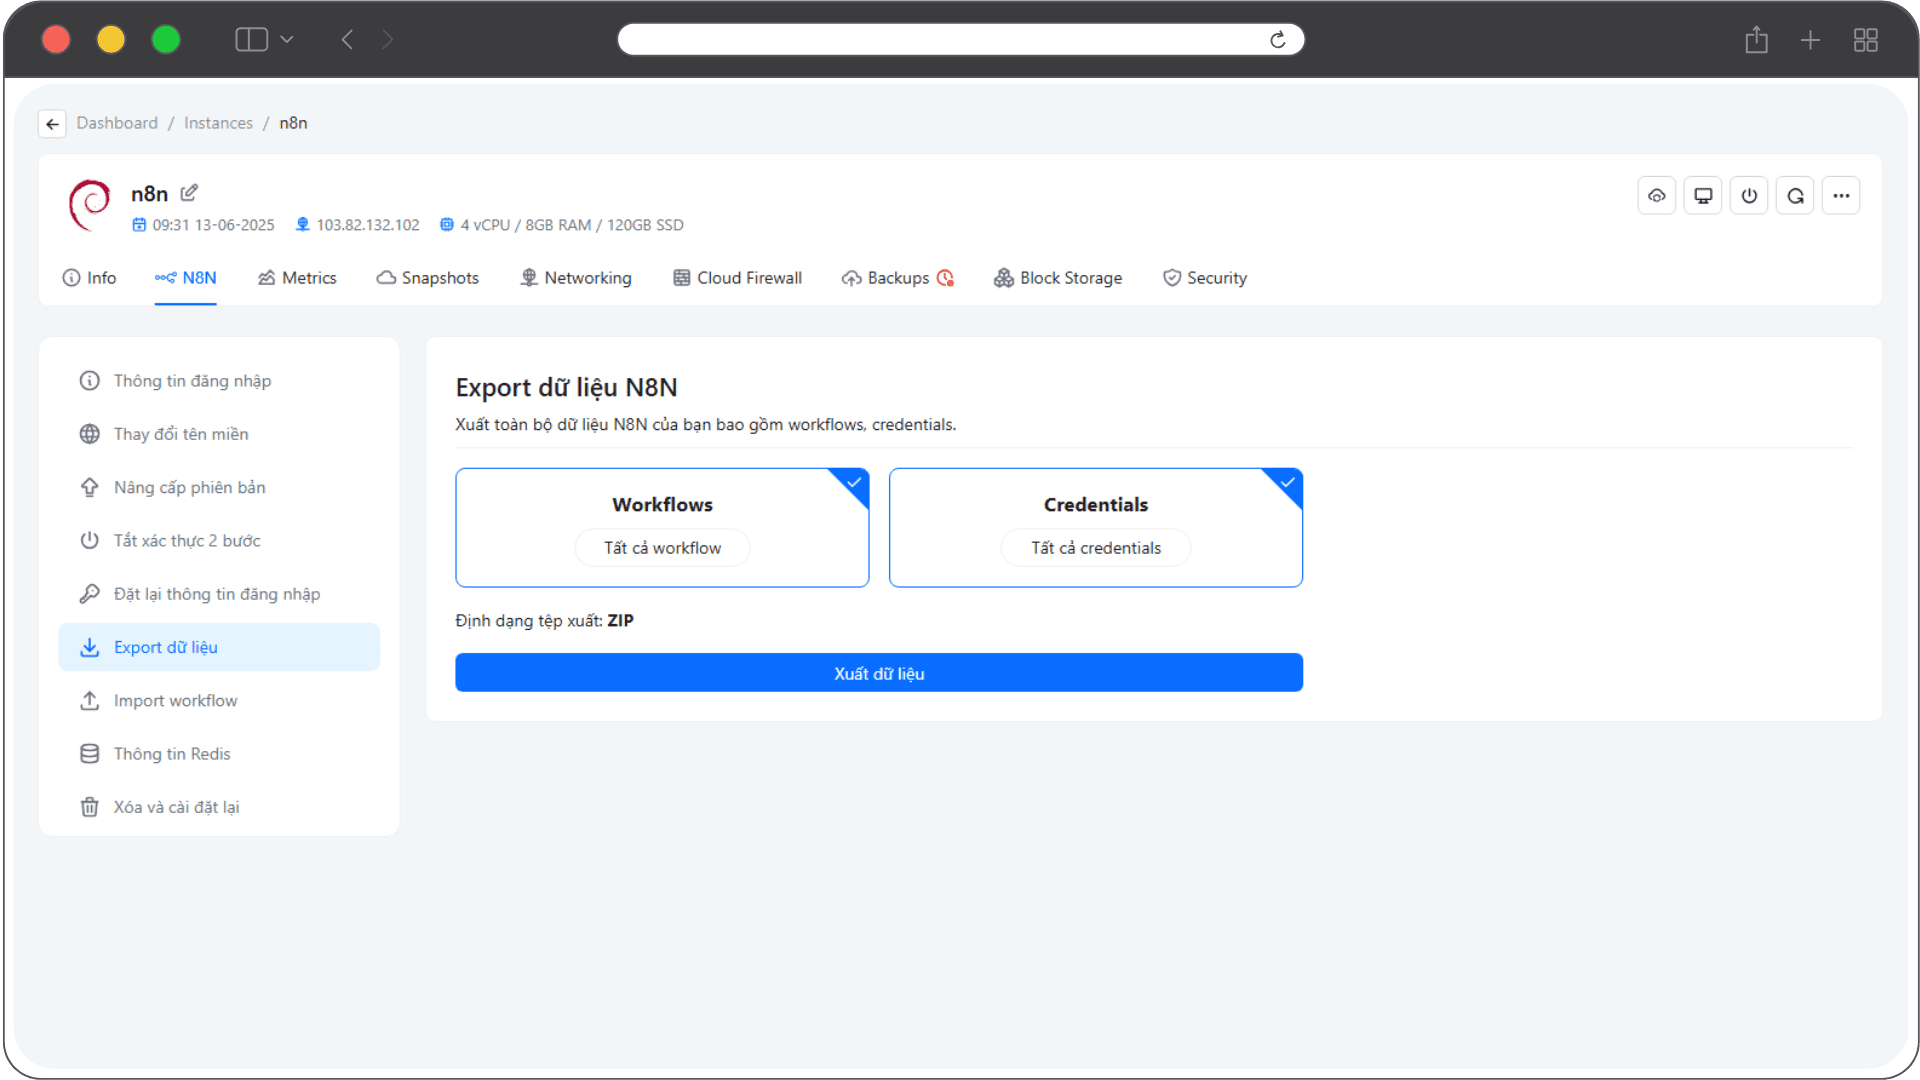
Task: Click the Export dữ liệu N8N heading
Action: pyautogui.click(x=566, y=387)
